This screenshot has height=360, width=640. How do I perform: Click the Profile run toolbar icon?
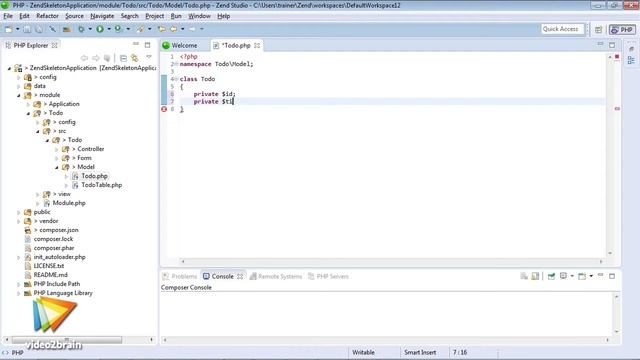click(118, 29)
